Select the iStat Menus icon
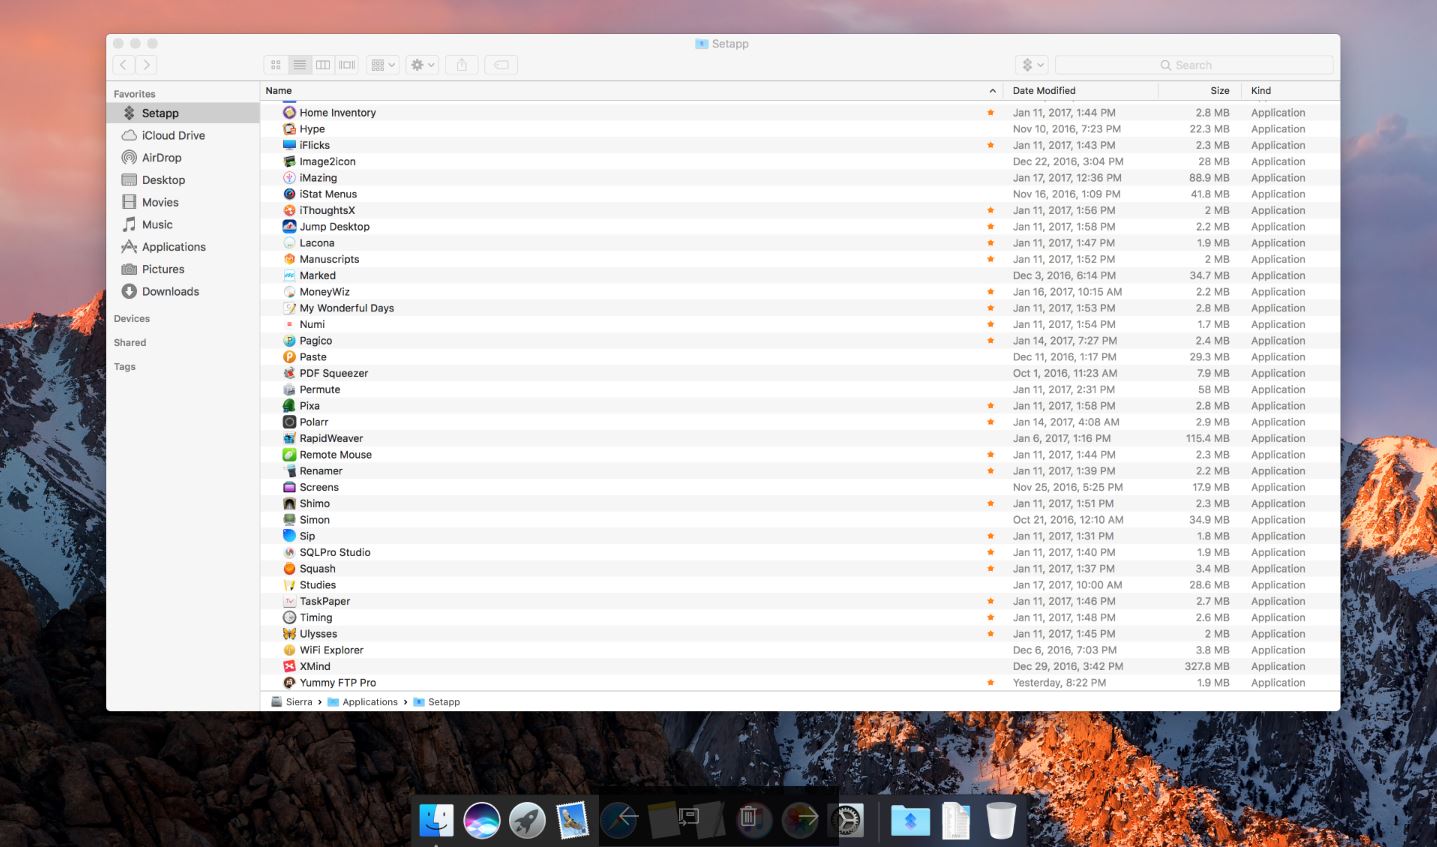 click(289, 194)
